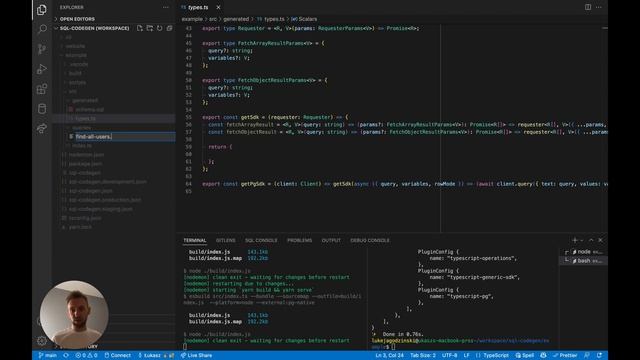The width and height of the screenshot is (640, 360).
Task: Switch to the SQL CONSOLE panel tab
Action: click(x=261, y=240)
